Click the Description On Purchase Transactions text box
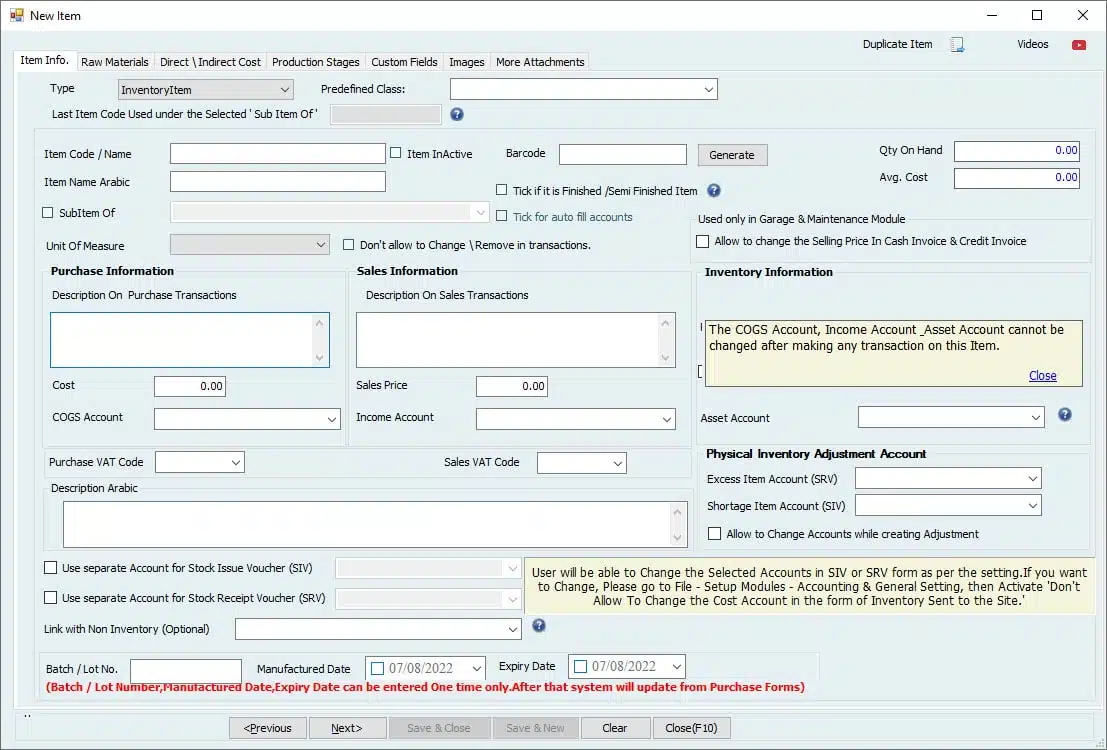This screenshot has height=750, width=1107. click(190, 340)
